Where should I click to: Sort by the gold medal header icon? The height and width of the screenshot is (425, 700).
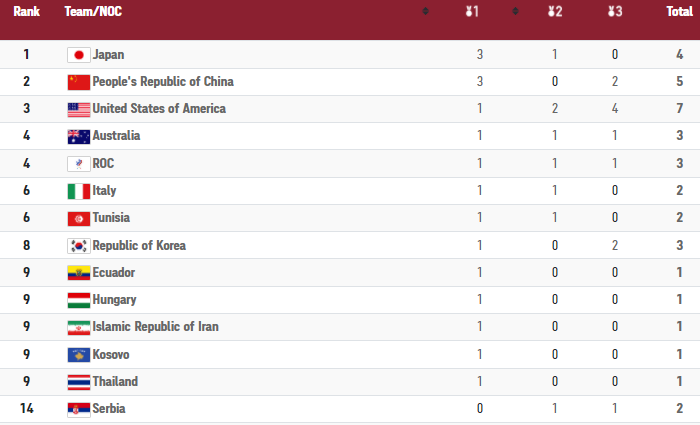pyautogui.click(x=472, y=11)
